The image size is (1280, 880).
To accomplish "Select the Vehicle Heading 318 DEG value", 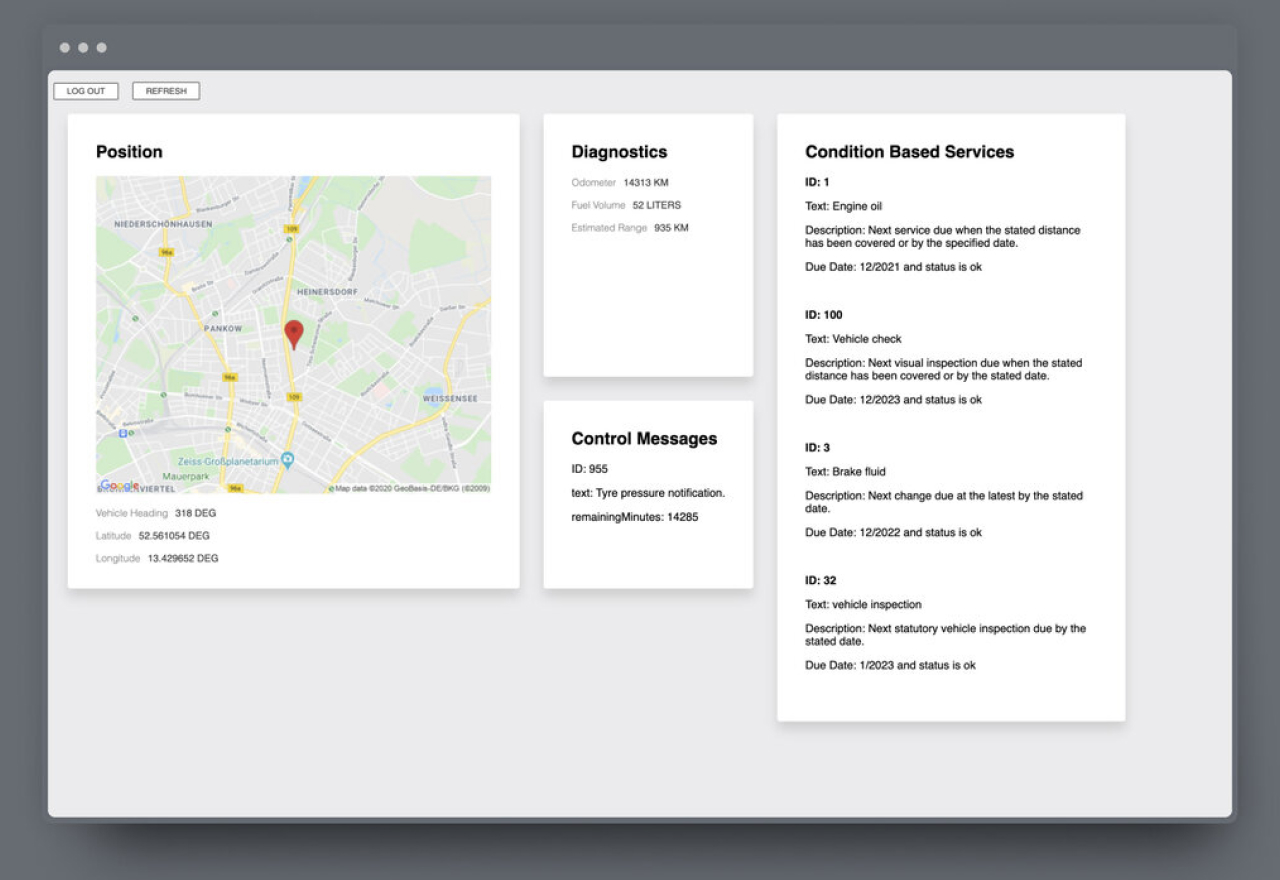I will pos(195,513).
